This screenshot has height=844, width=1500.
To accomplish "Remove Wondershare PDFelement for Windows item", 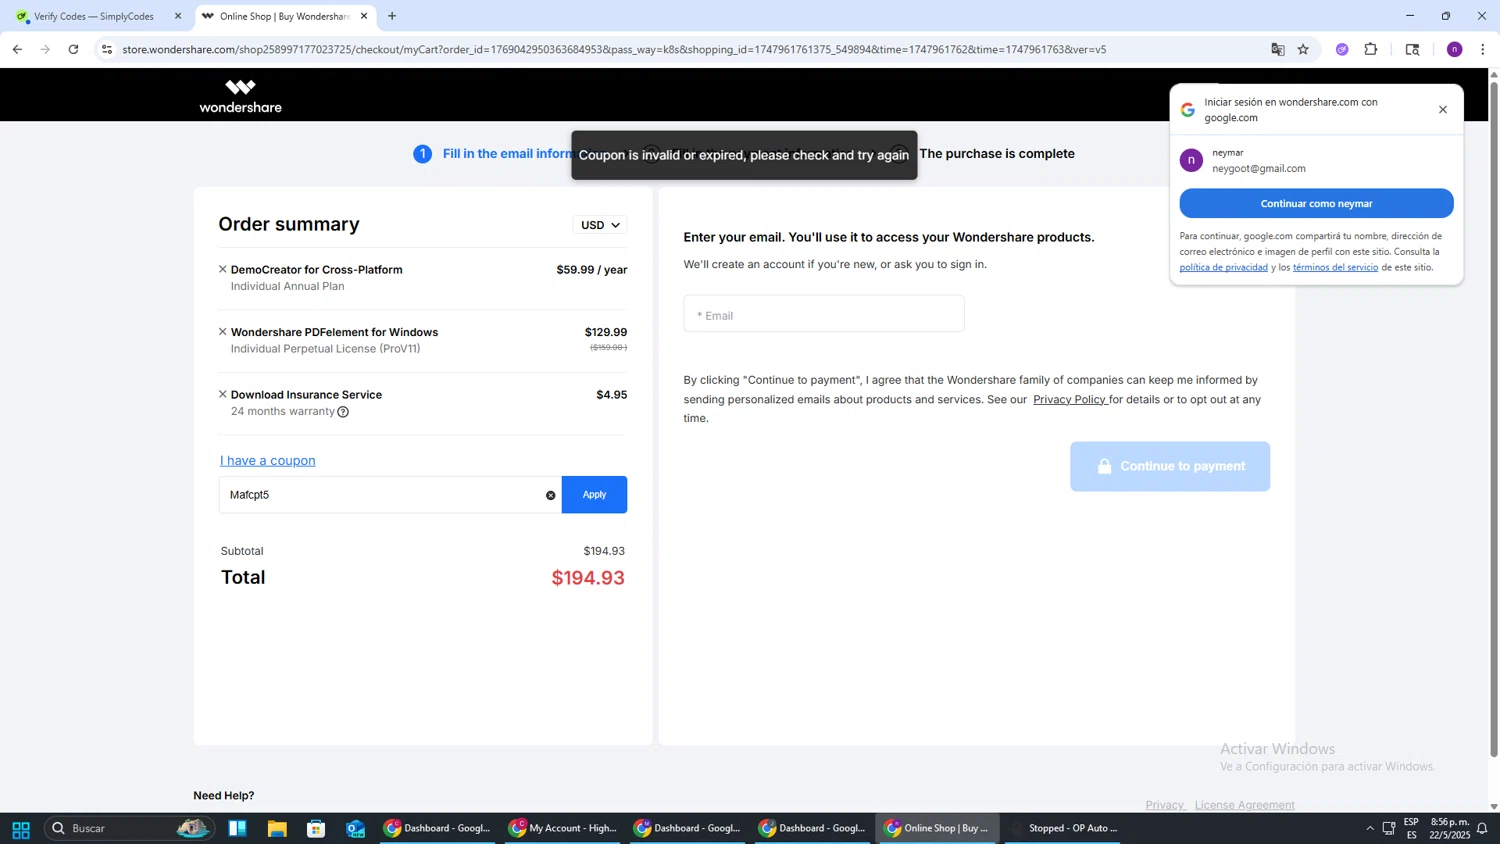I will (222, 331).
